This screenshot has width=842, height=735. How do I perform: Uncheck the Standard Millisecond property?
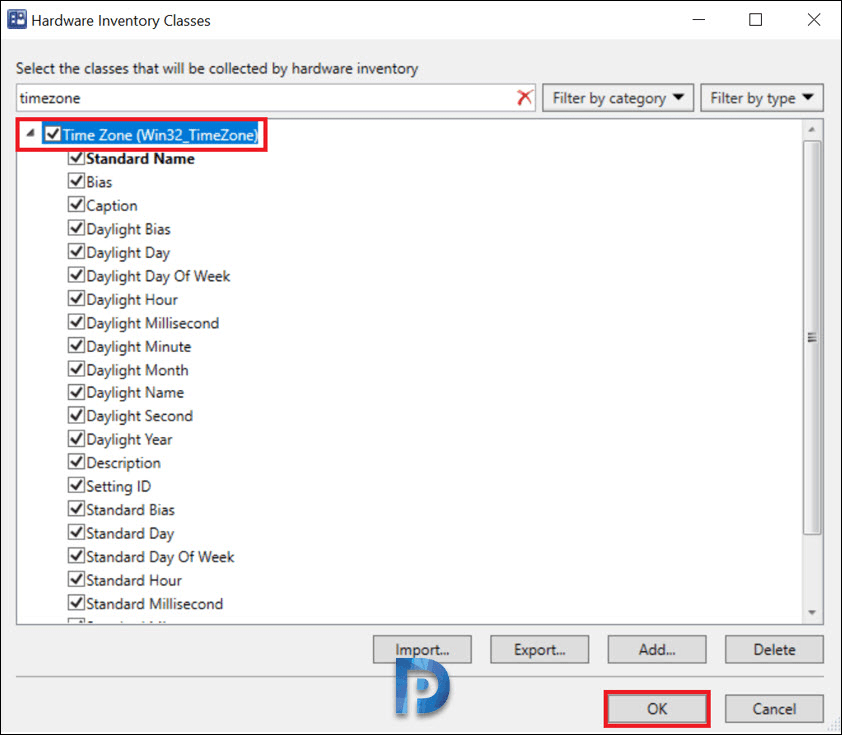(77, 603)
